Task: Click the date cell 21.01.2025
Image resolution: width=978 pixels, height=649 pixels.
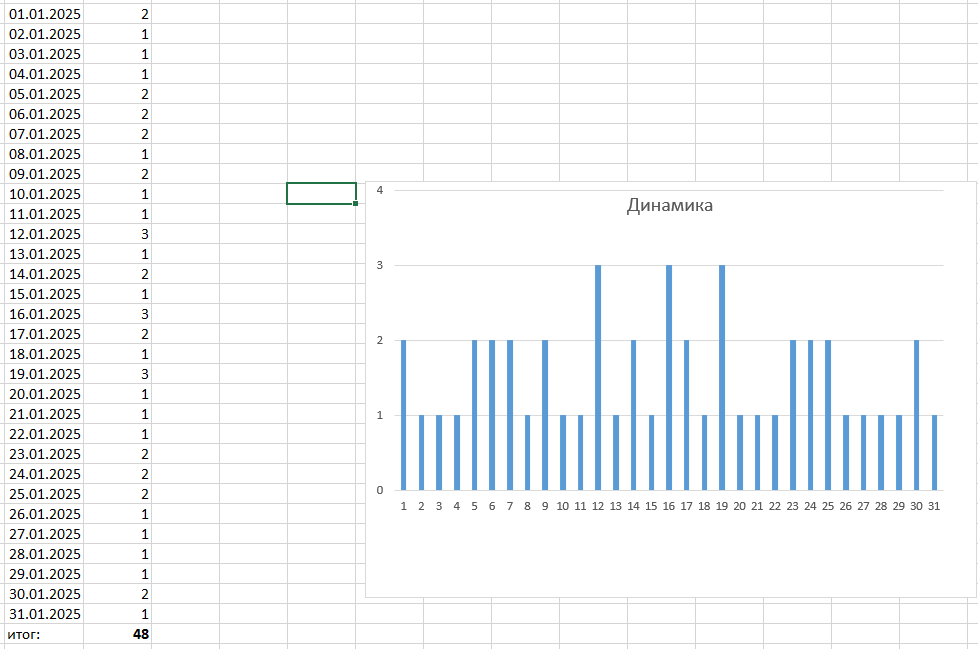Action: [44, 413]
